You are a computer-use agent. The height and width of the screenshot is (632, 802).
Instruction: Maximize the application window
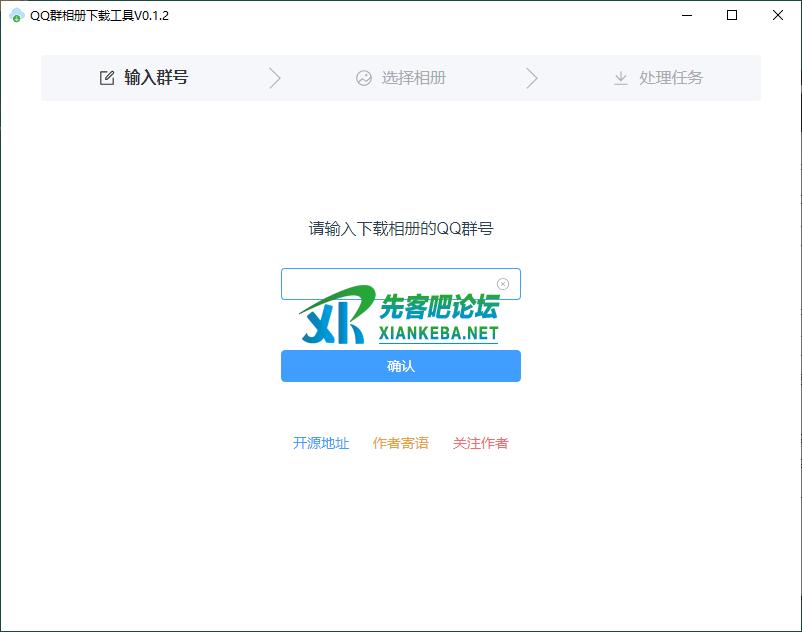click(x=732, y=15)
